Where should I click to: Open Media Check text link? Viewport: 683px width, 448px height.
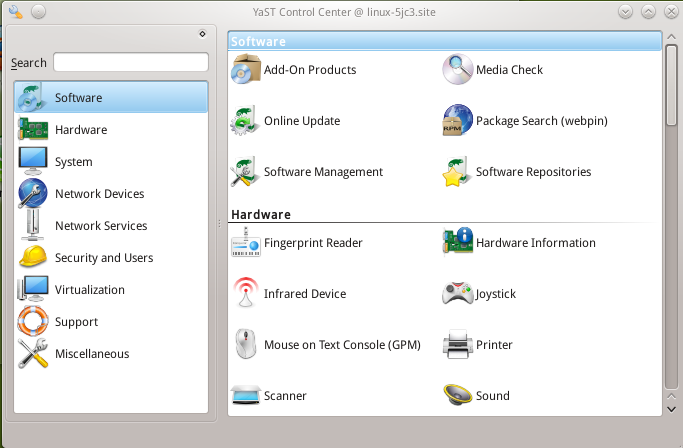pyautogui.click(x=509, y=70)
